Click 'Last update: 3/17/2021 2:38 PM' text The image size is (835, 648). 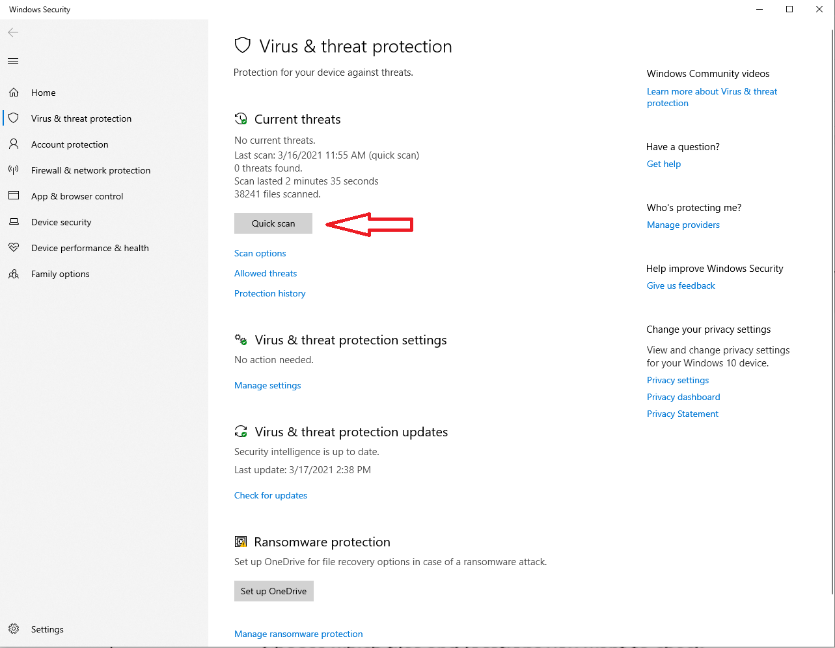click(x=302, y=470)
